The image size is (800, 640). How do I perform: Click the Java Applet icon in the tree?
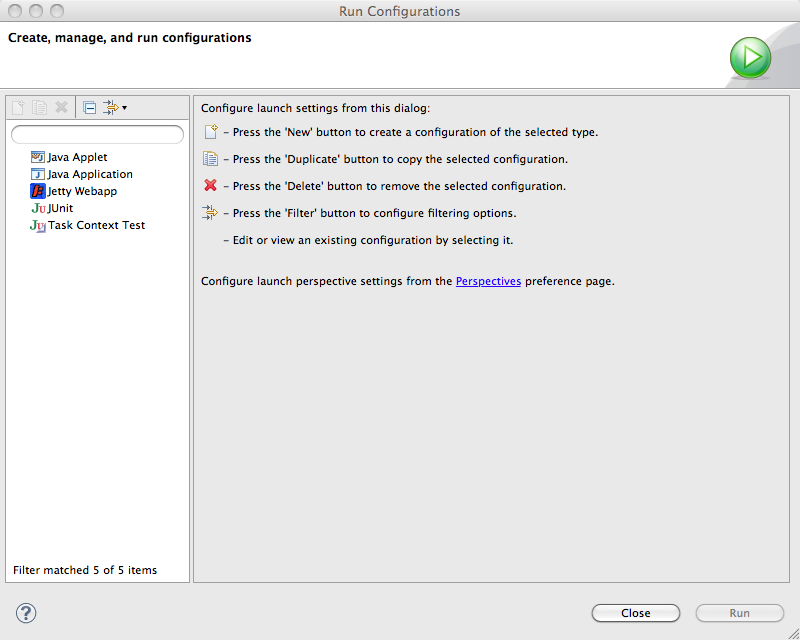(38, 157)
